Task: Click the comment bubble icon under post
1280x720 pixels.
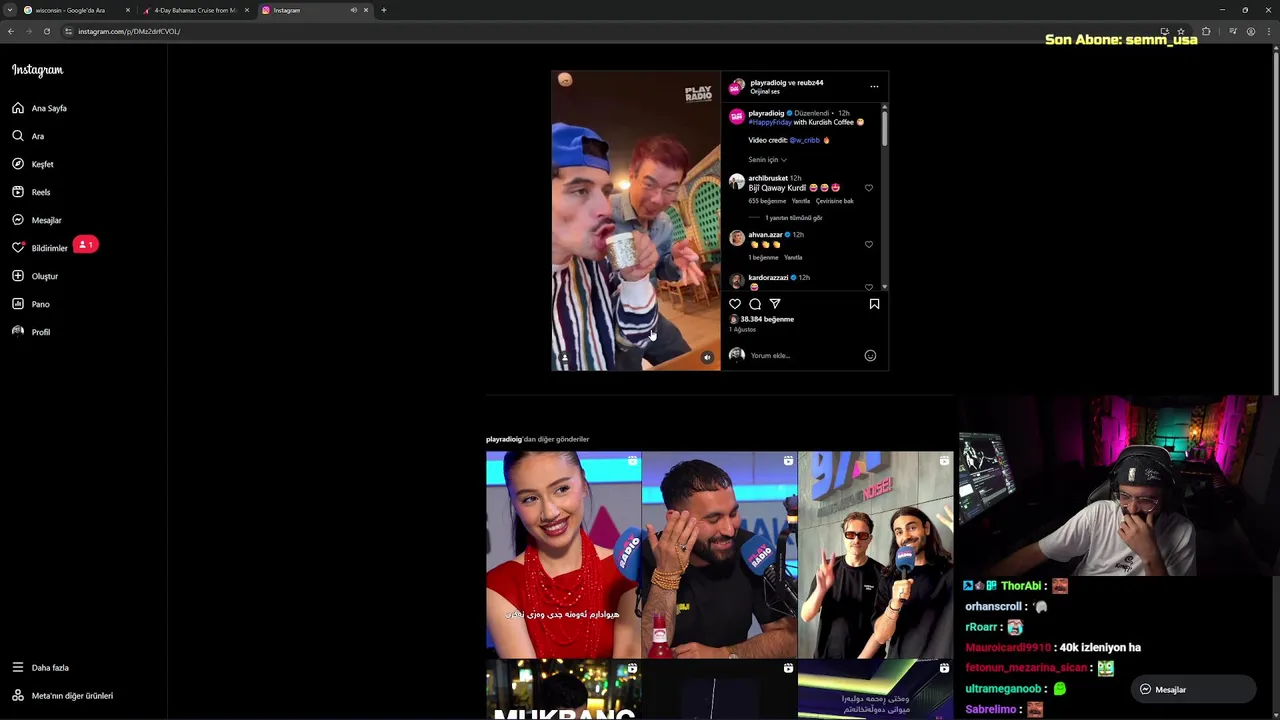Action: click(755, 304)
